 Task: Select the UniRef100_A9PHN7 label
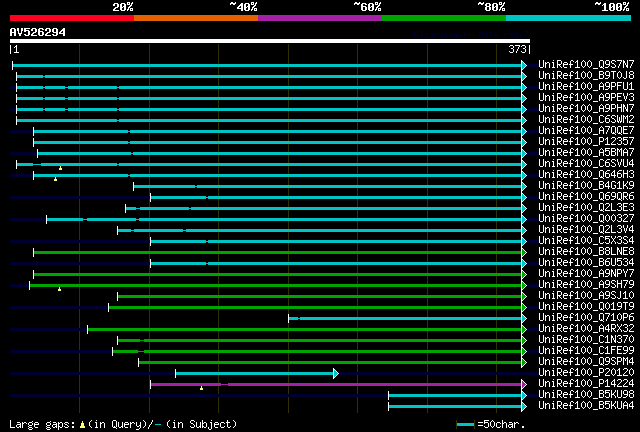tap(586, 108)
